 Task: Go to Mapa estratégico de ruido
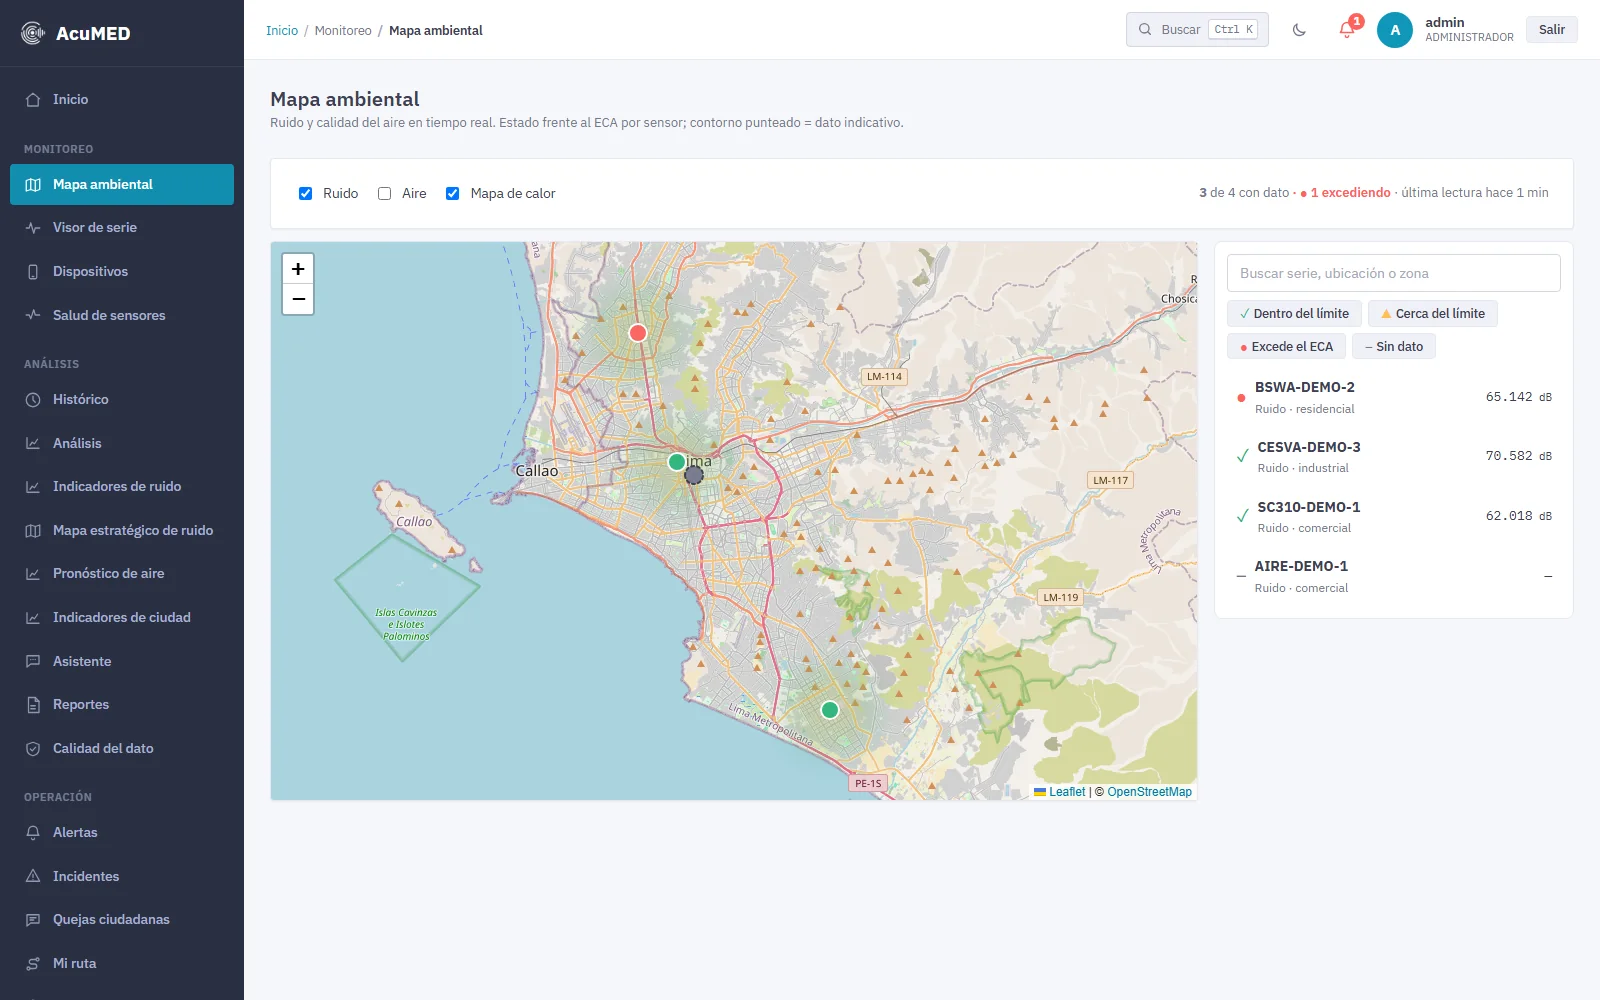(x=122, y=531)
